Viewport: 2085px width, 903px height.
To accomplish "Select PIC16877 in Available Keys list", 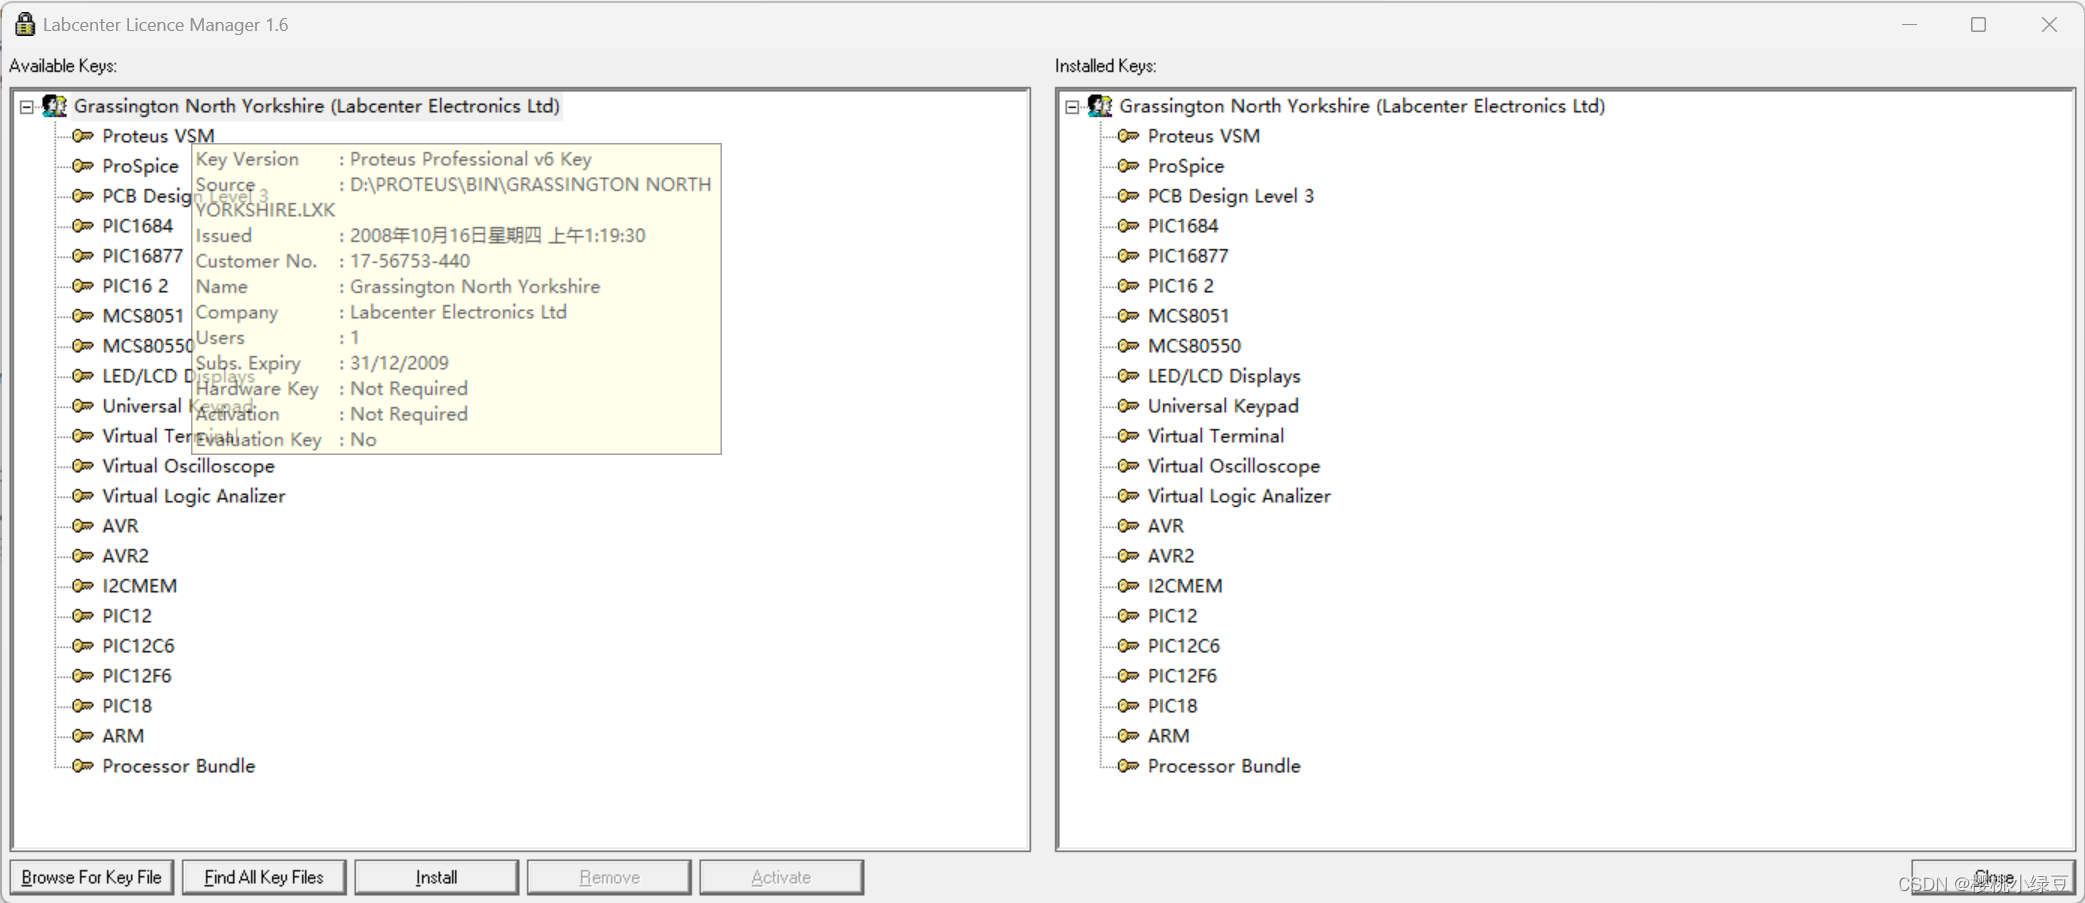I will (142, 256).
